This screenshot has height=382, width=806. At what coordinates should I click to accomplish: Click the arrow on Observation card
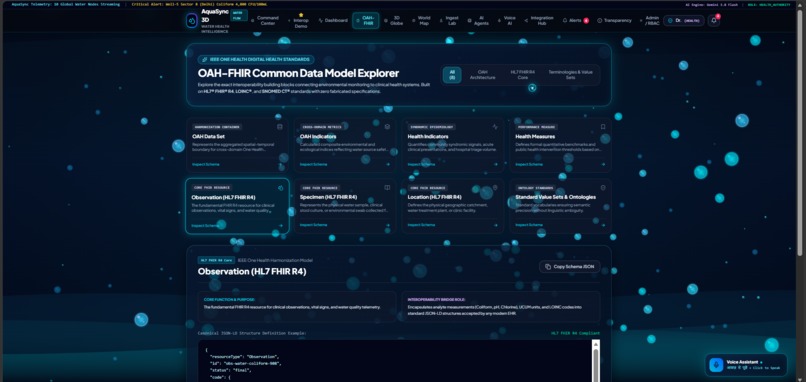pyautogui.click(x=281, y=226)
